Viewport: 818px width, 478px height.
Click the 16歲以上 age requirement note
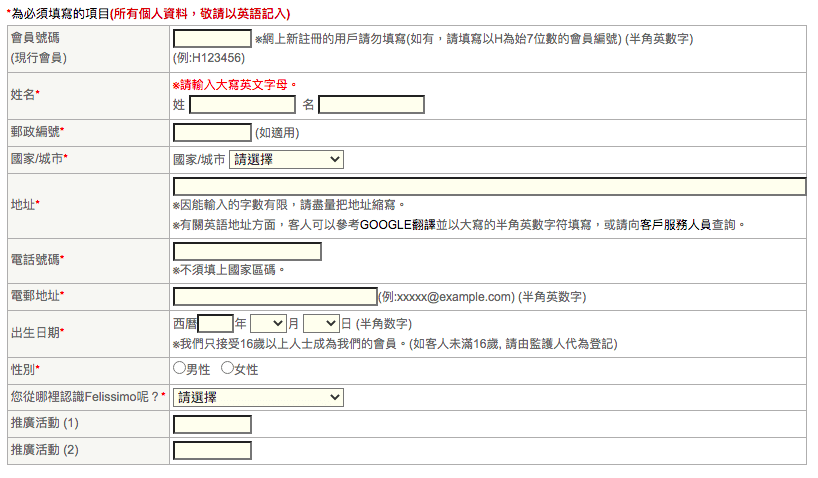(x=395, y=344)
